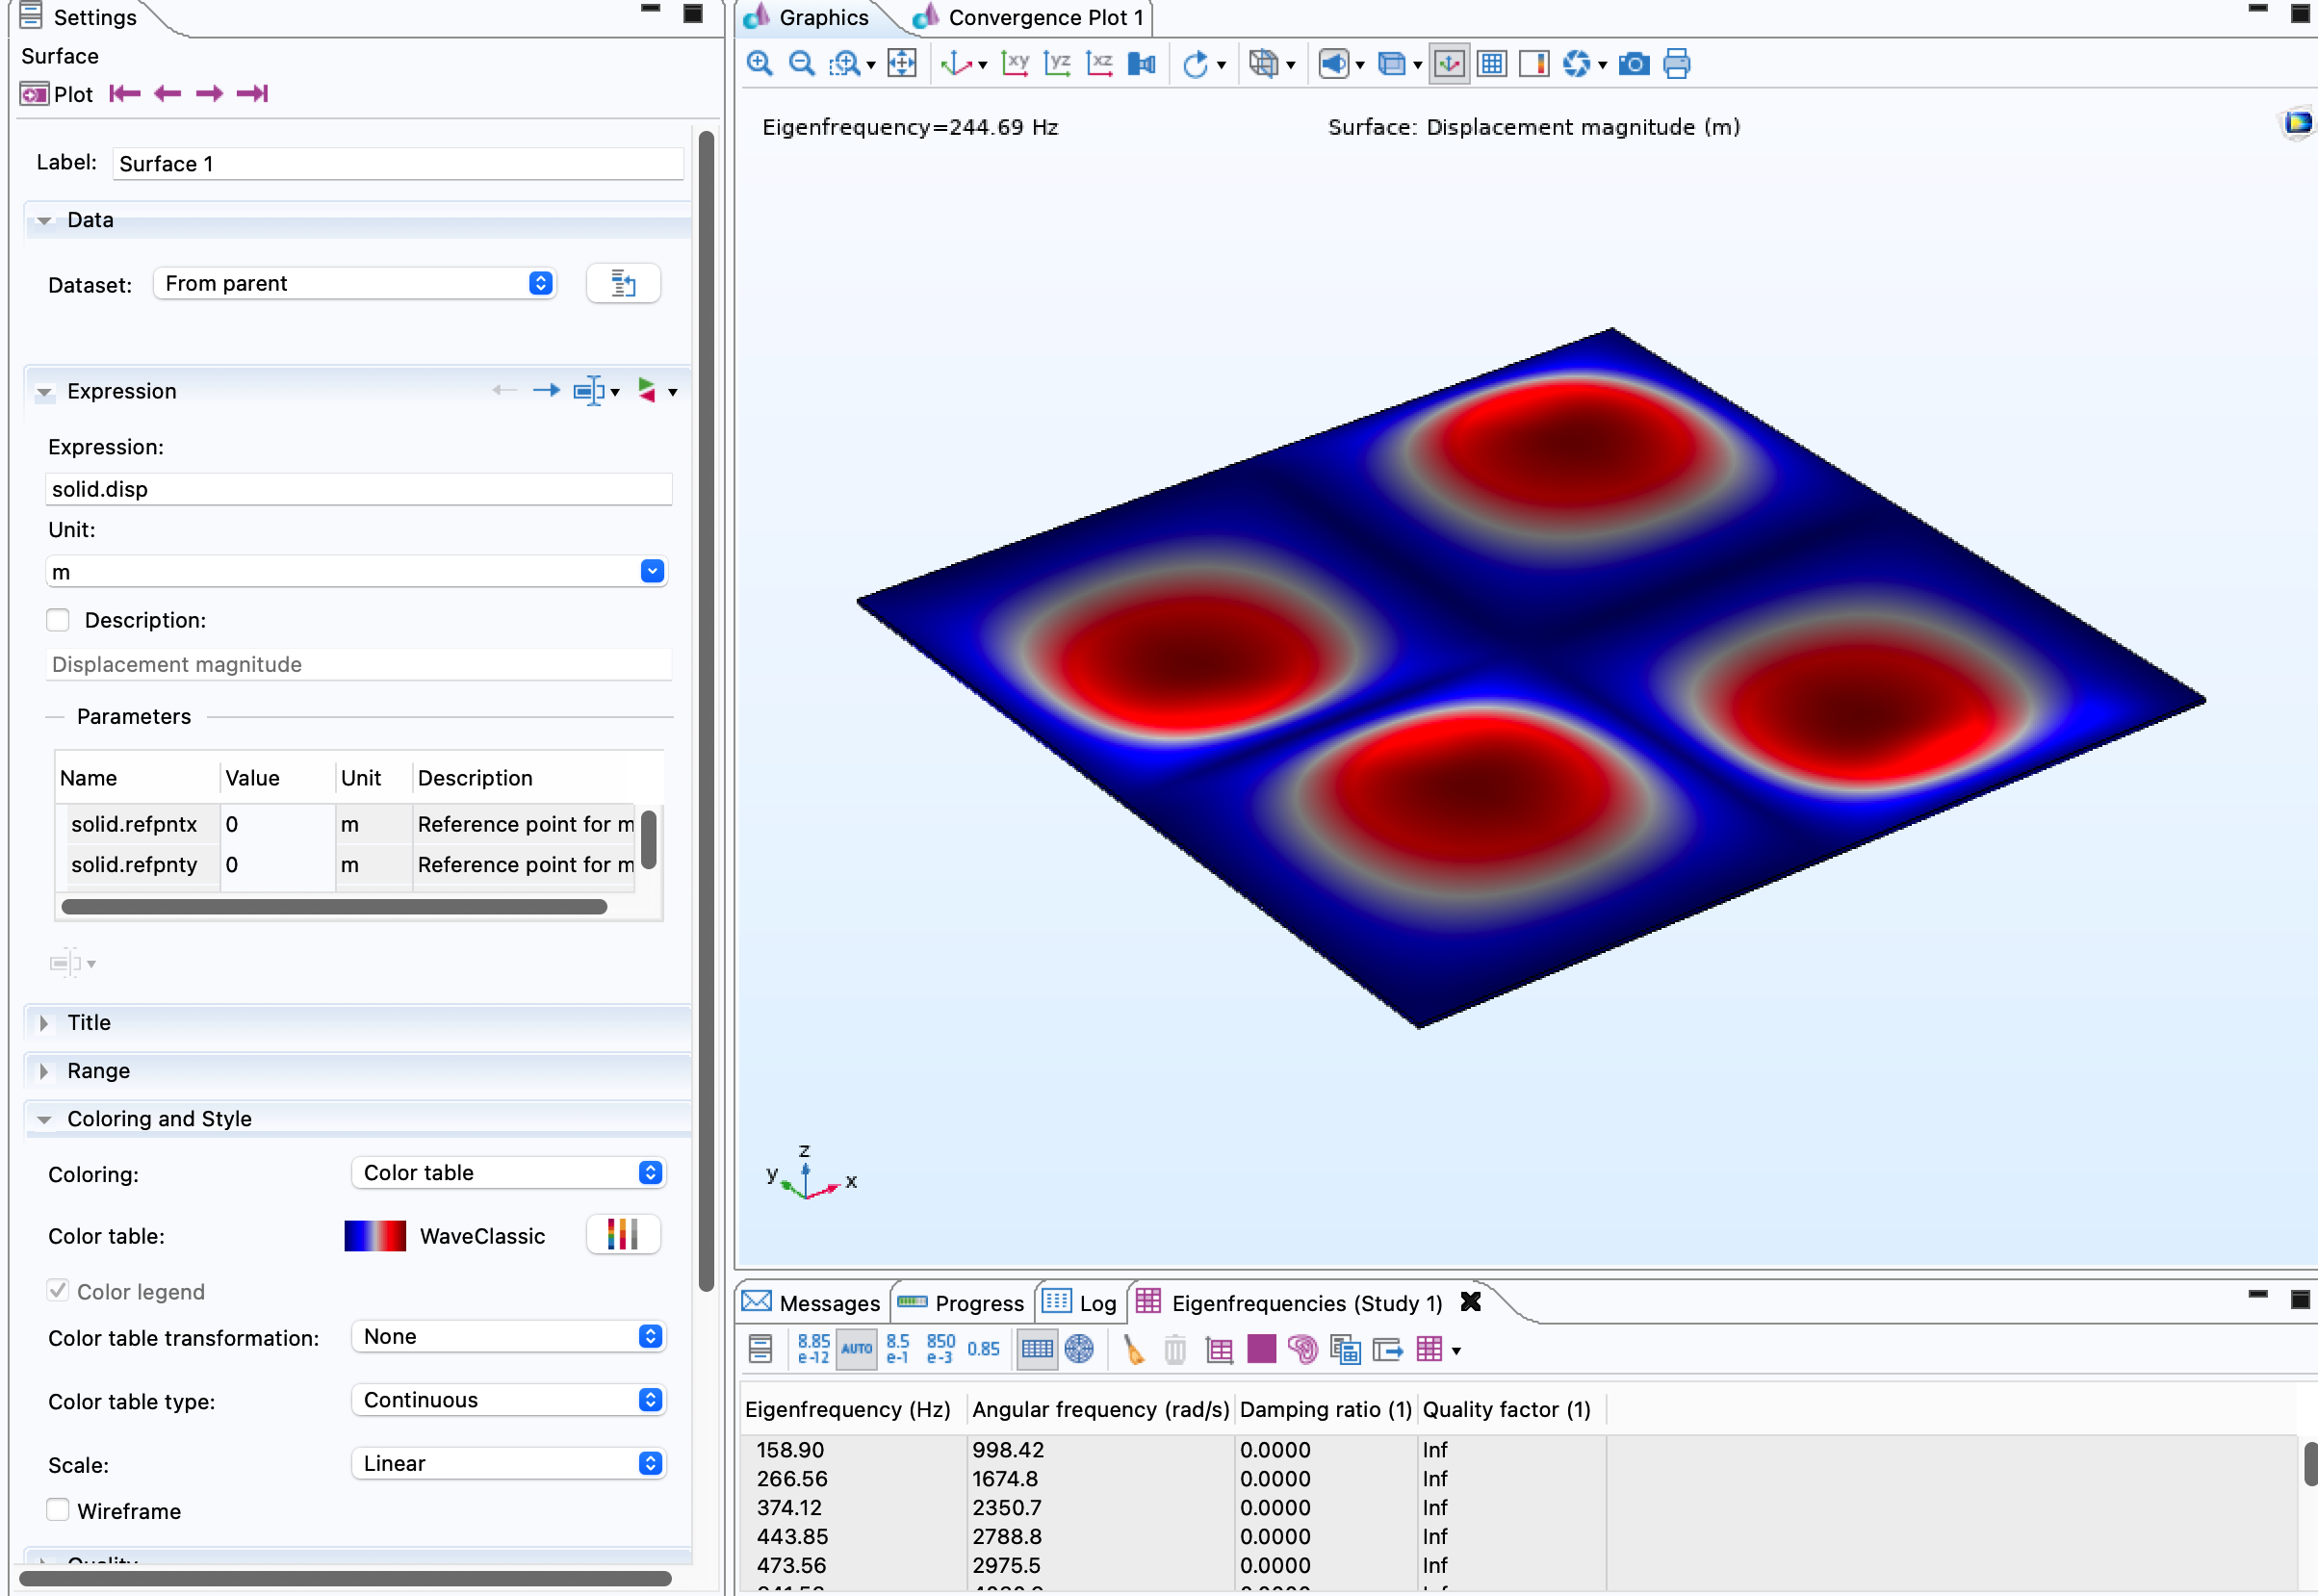
Task: Collapse the Coloring and Style section
Action: tap(44, 1120)
